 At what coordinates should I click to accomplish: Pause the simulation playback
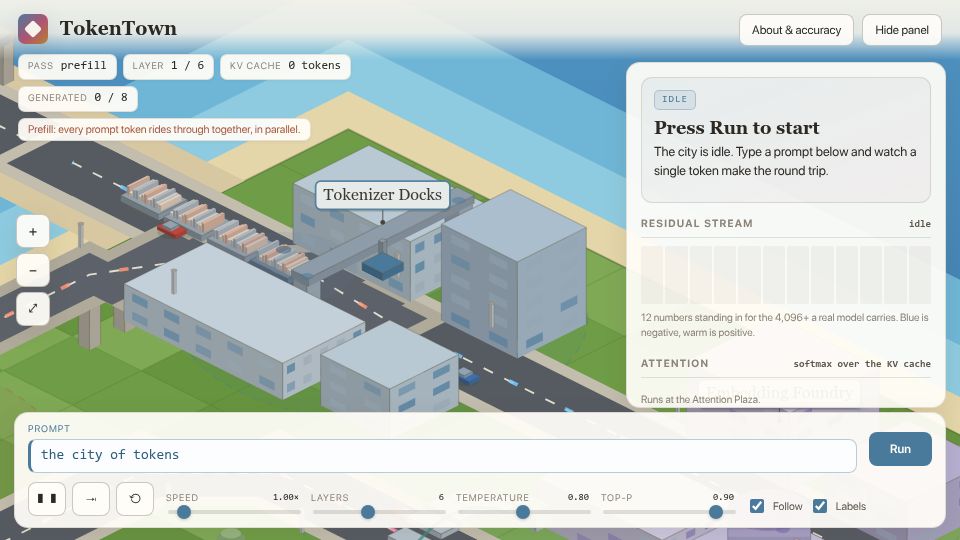47,498
